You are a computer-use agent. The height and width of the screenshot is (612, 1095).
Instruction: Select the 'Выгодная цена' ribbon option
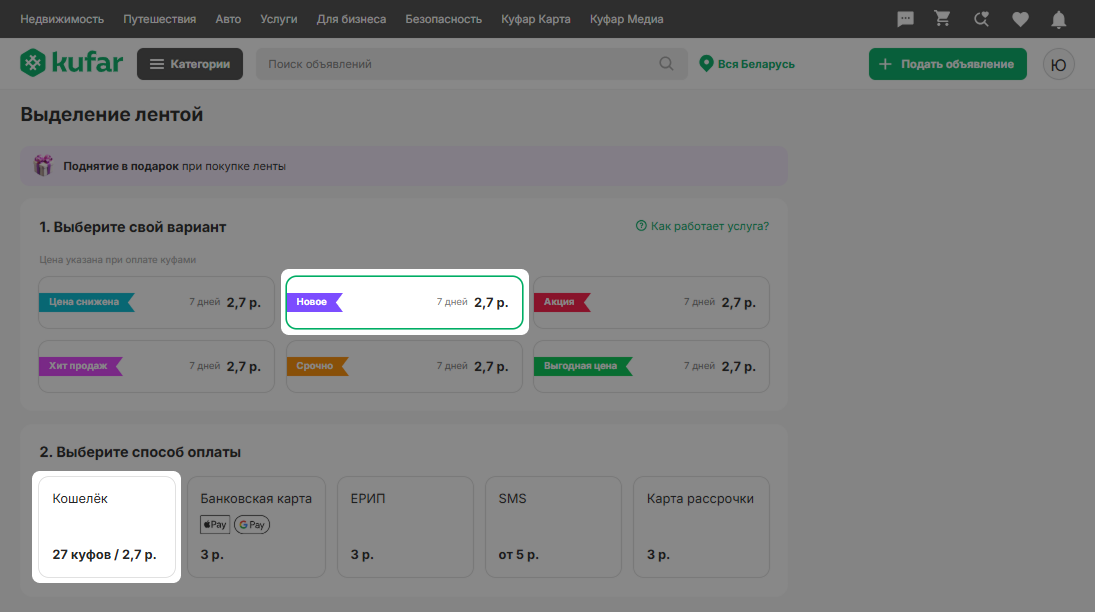pos(652,366)
